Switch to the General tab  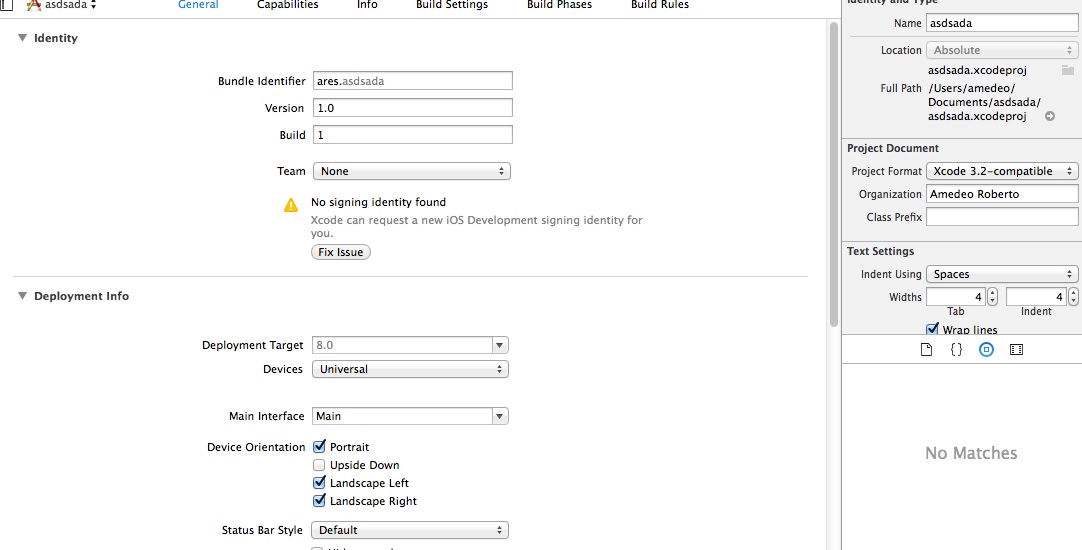tap(198, 5)
